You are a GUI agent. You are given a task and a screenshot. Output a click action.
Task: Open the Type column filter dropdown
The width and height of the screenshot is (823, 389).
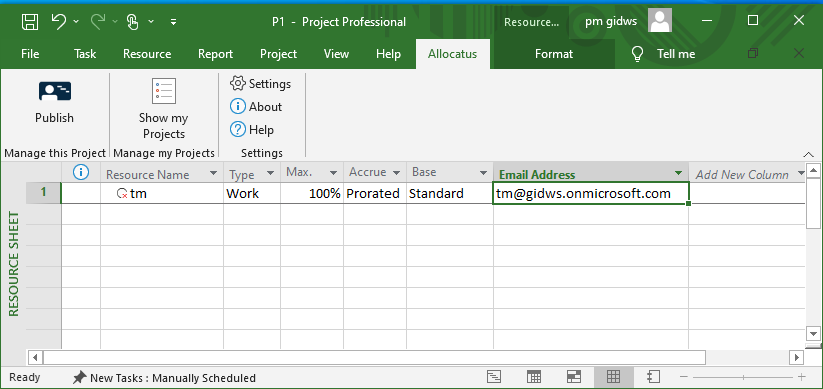coord(270,173)
